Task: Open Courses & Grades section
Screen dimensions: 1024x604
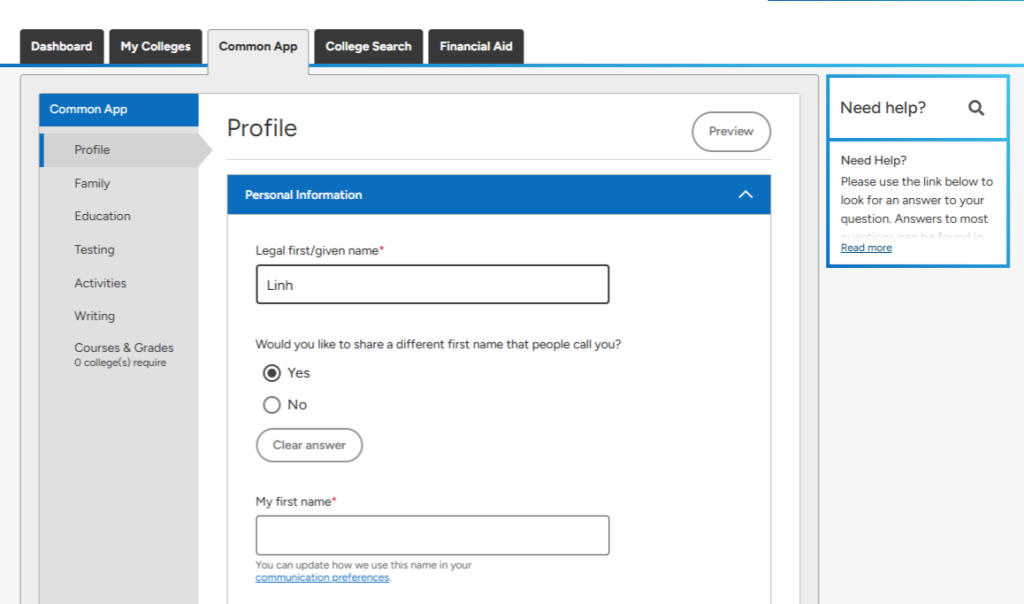Action: point(124,349)
